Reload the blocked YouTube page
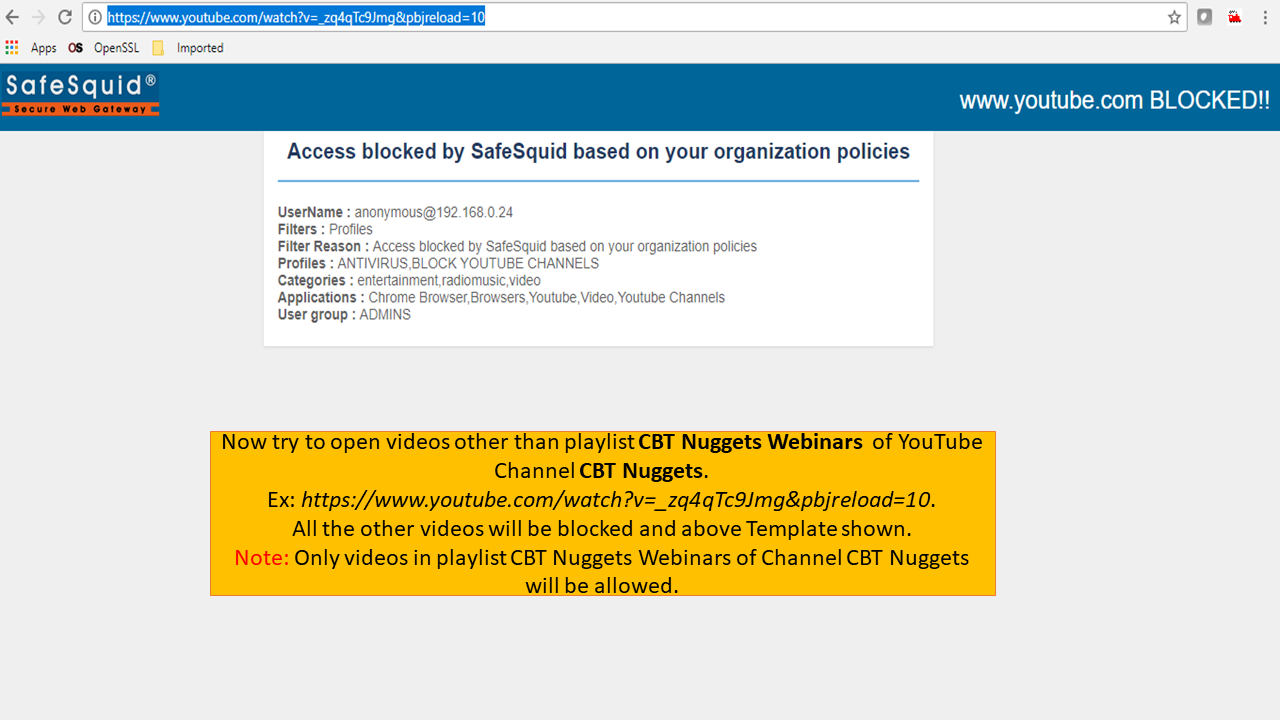Screen dimensions: 1280x720 (x=65, y=17)
